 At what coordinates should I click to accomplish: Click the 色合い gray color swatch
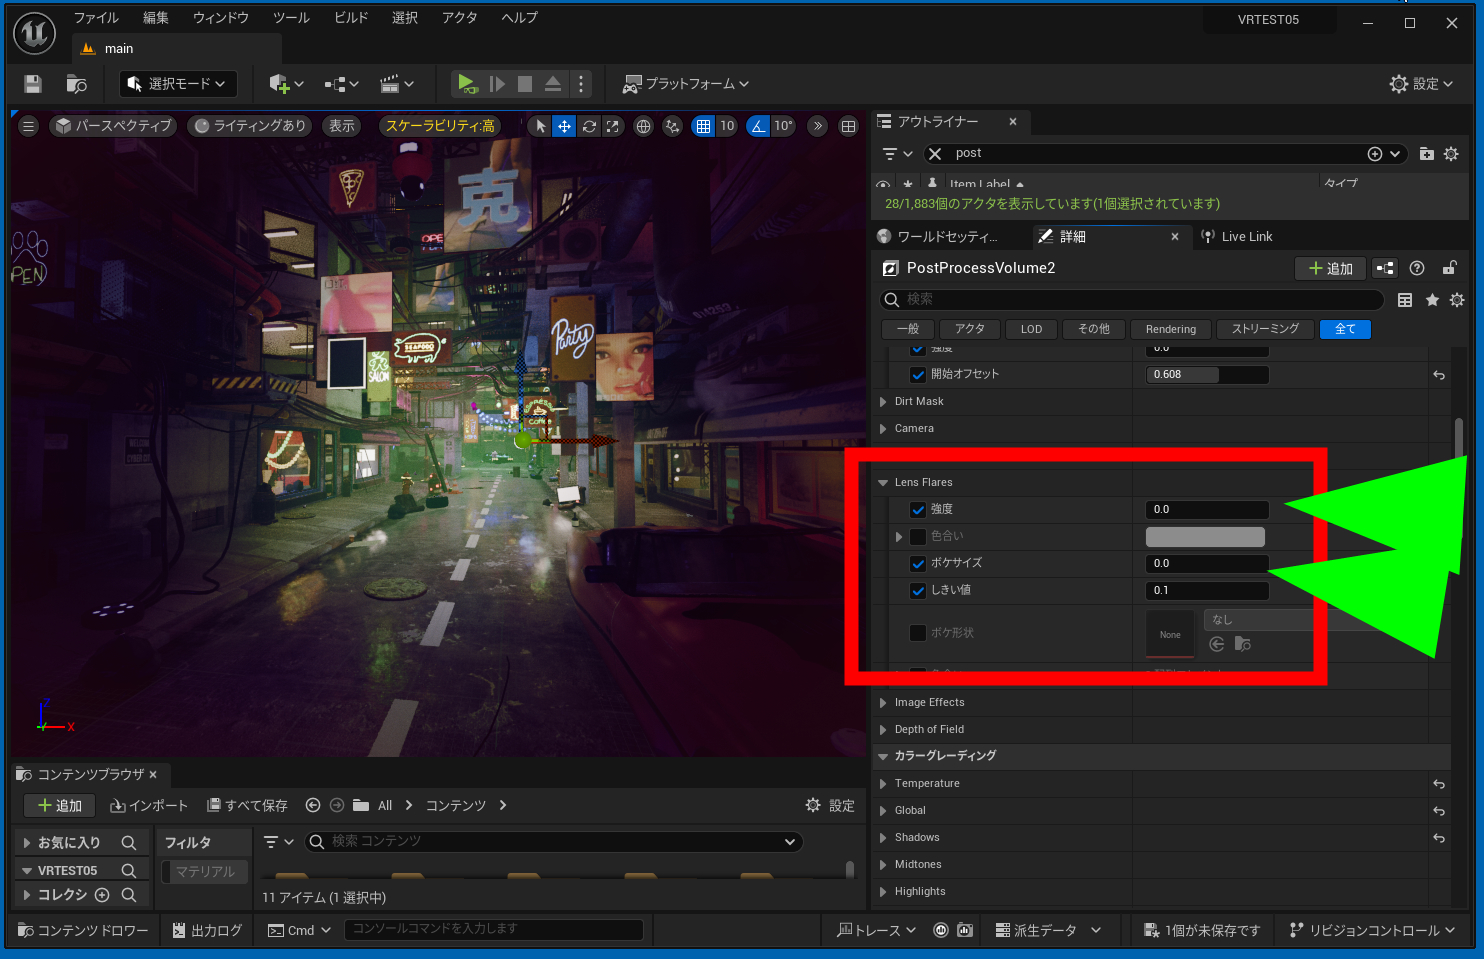coord(1205,537)
